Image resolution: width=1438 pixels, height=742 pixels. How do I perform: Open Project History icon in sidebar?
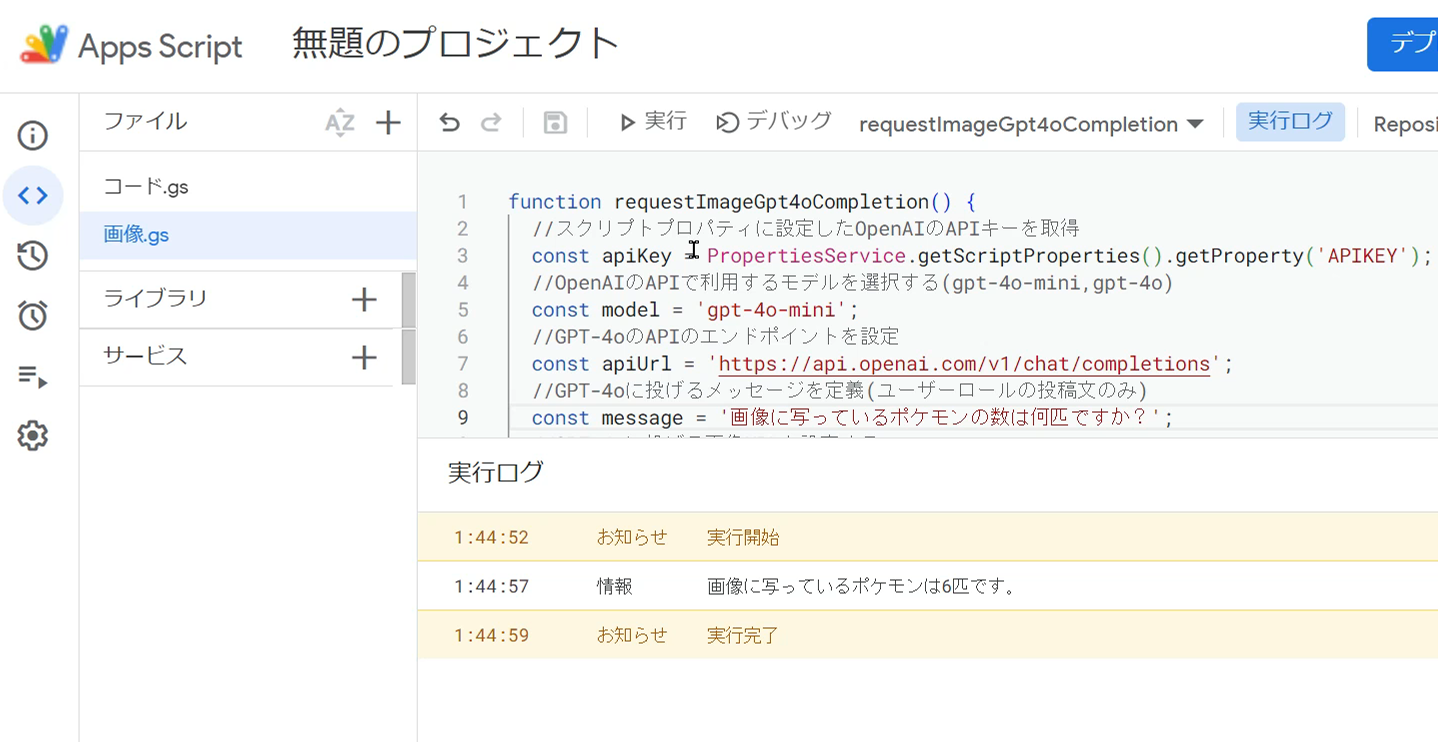[x=33, y=256]
